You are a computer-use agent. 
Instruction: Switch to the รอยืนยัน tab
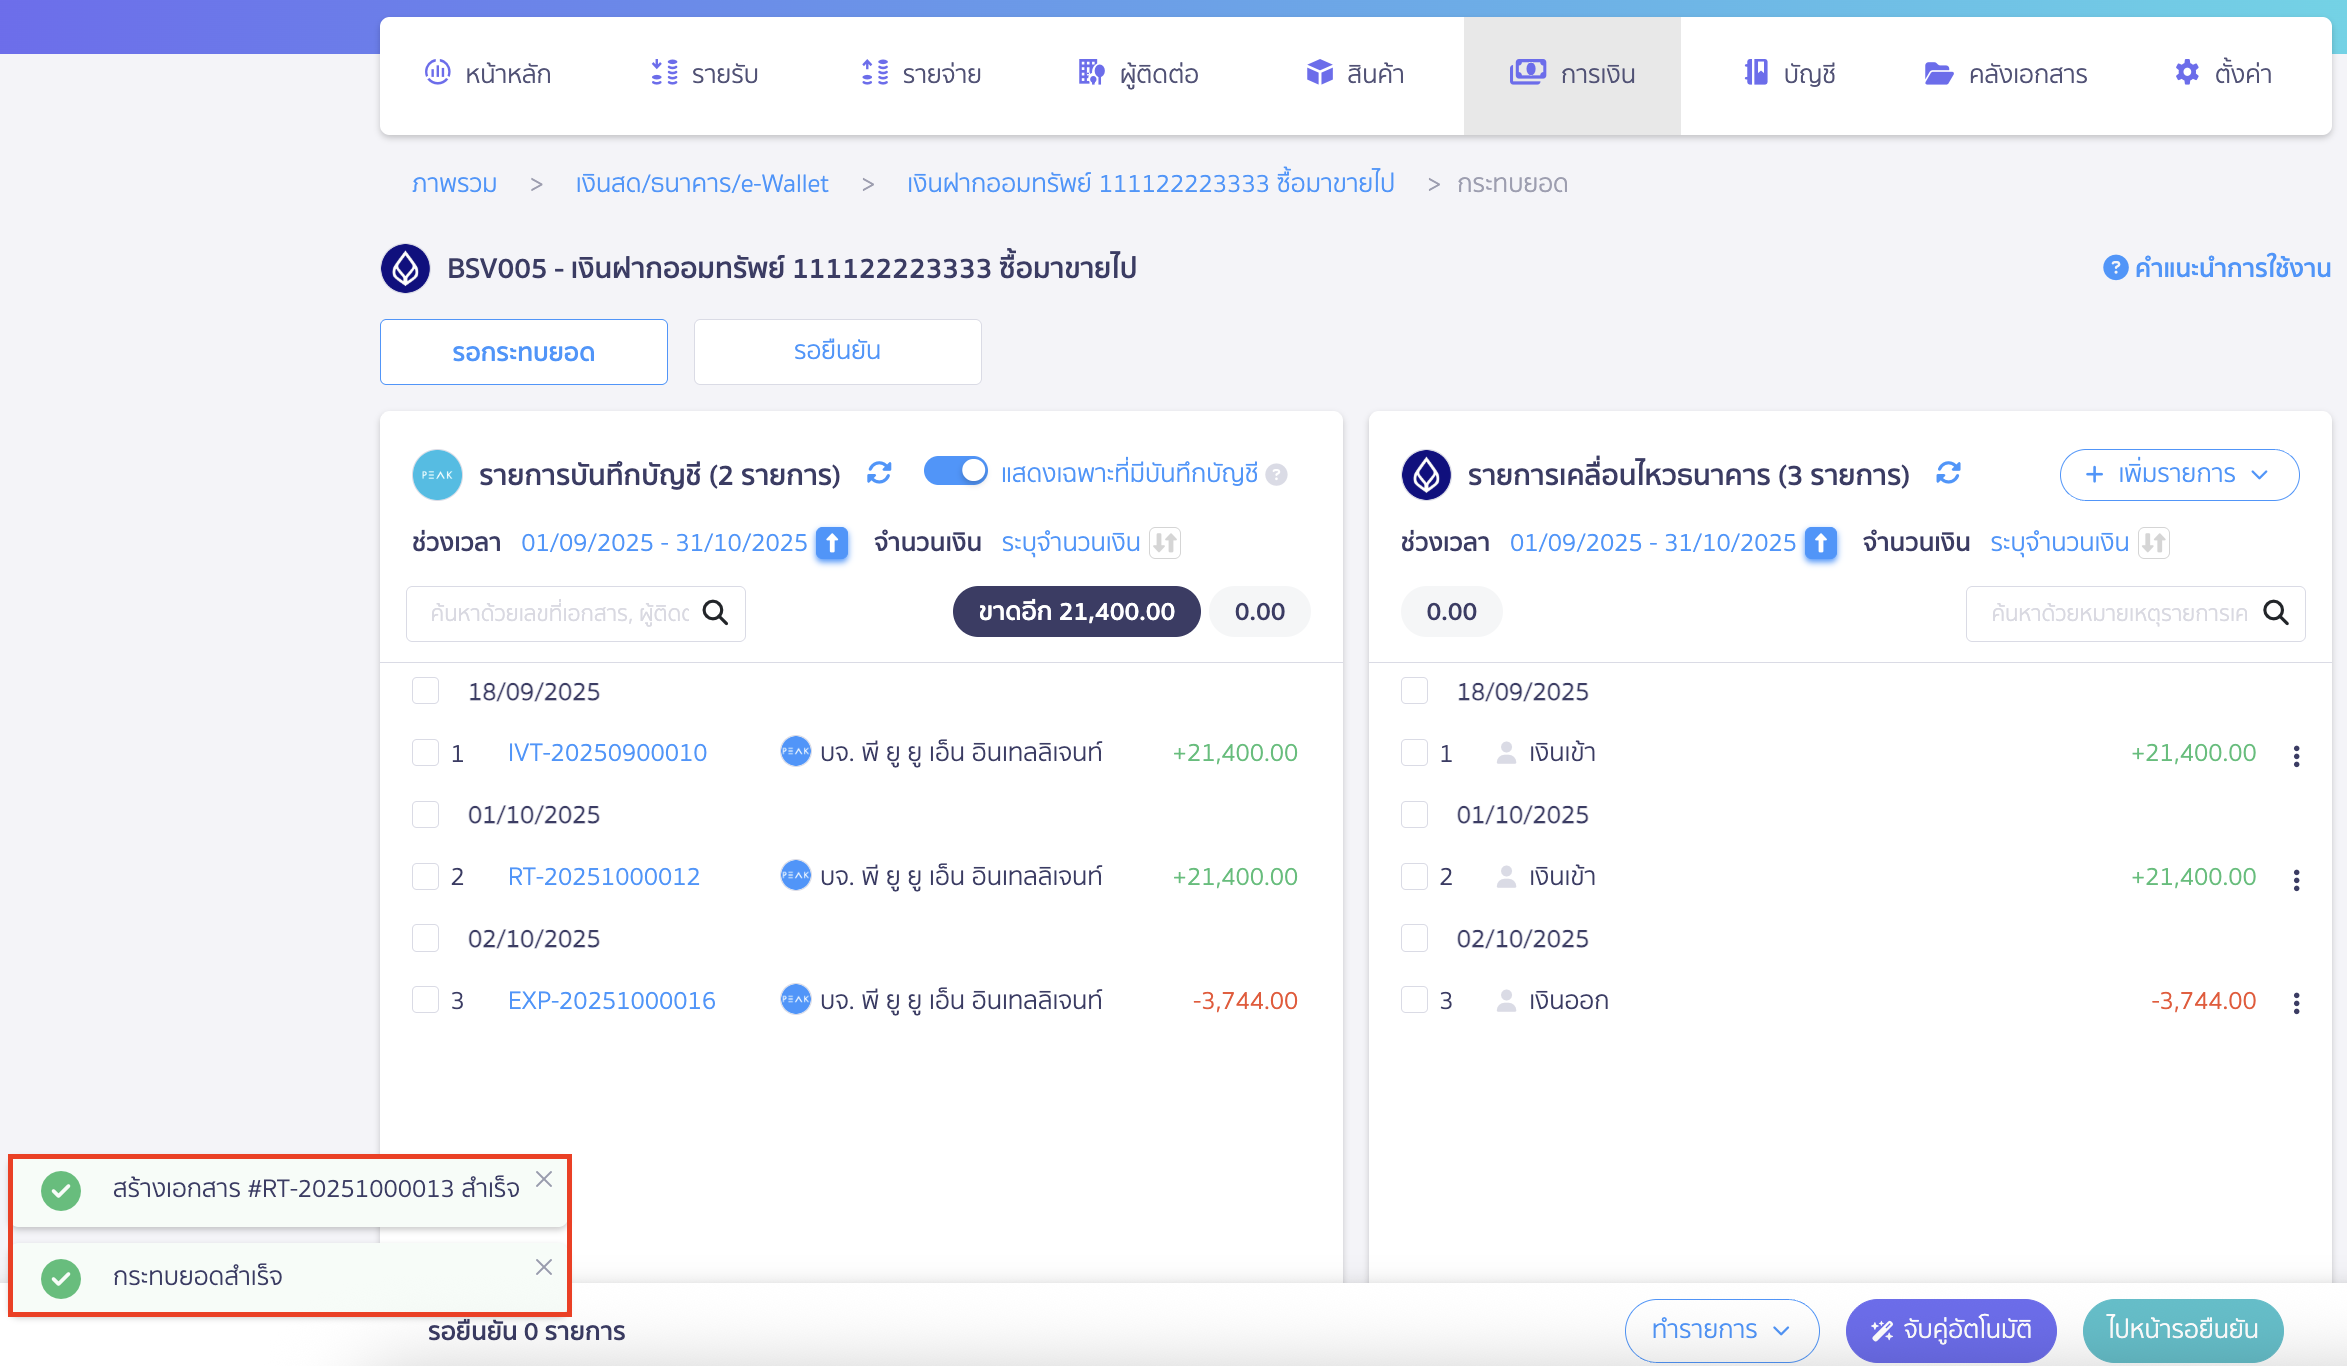click(837, 351)
